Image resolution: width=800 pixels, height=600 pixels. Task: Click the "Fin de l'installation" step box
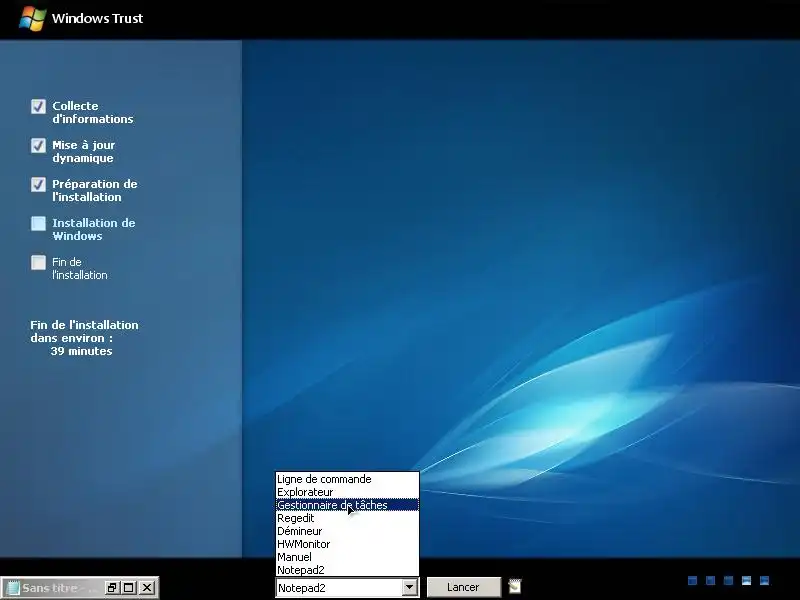pyautogui.click(x=38, y=262)
